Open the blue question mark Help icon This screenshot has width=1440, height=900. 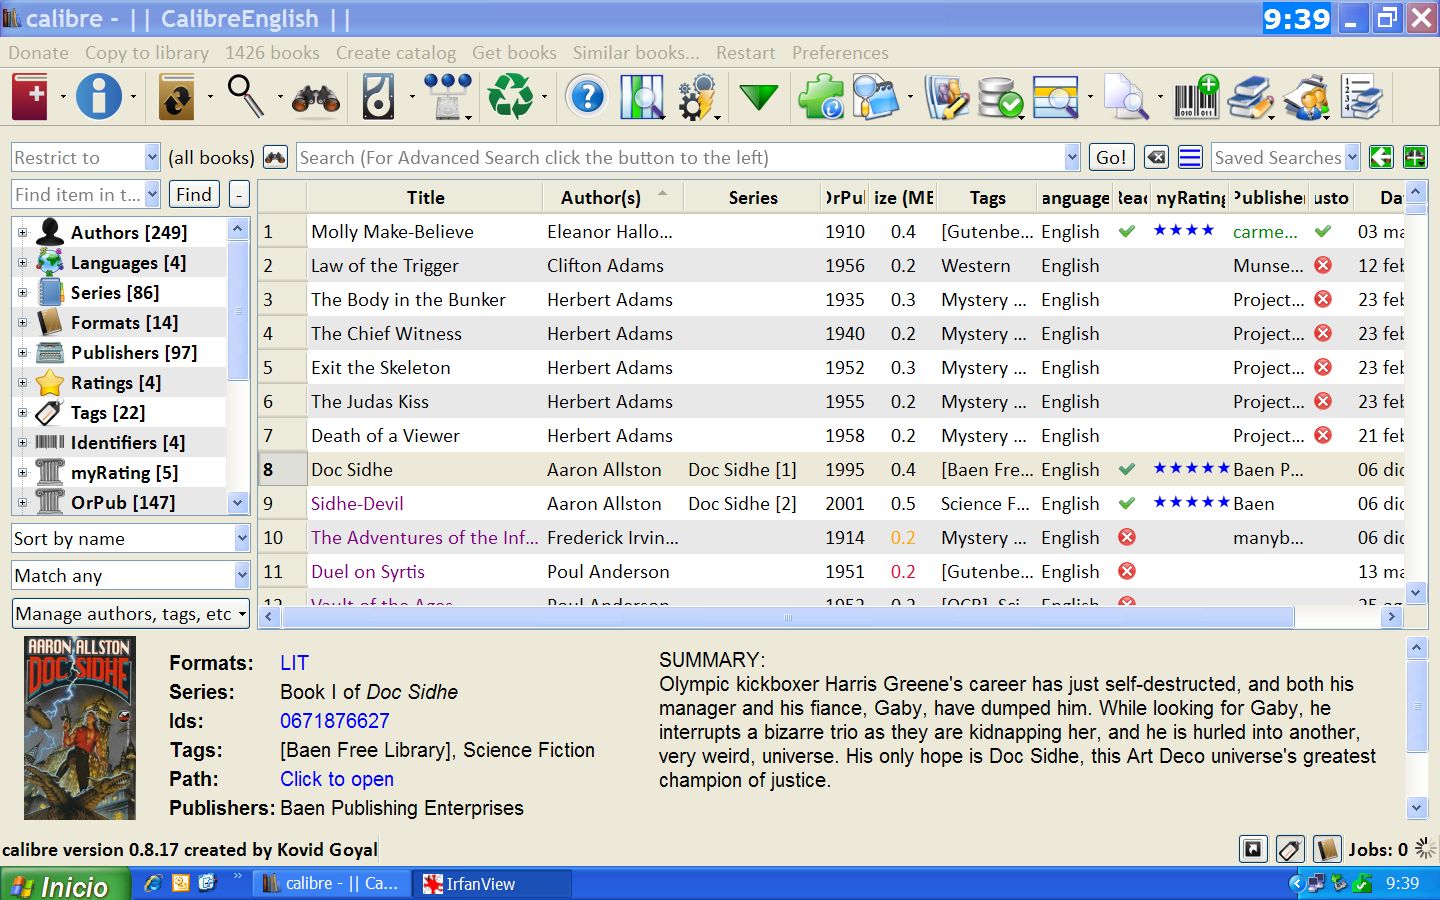point(587,97)
